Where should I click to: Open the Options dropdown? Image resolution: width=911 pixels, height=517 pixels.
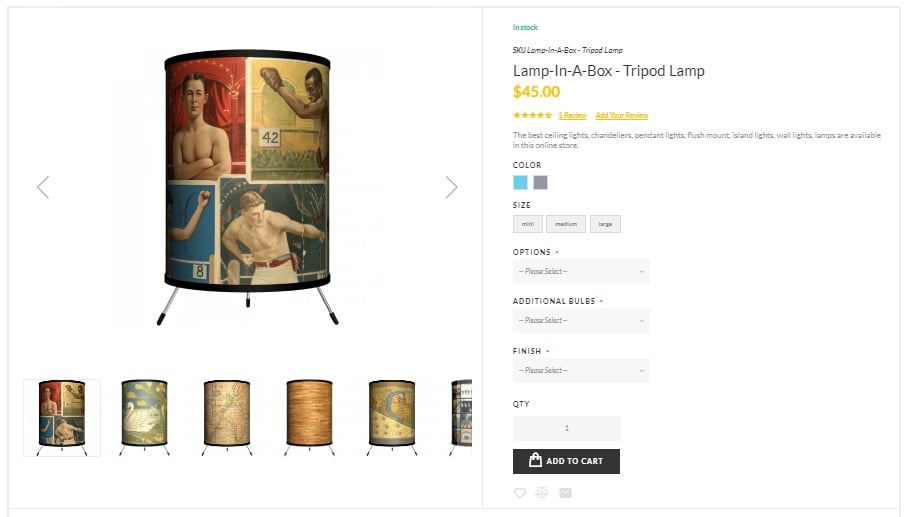click(x=581, y=271)
